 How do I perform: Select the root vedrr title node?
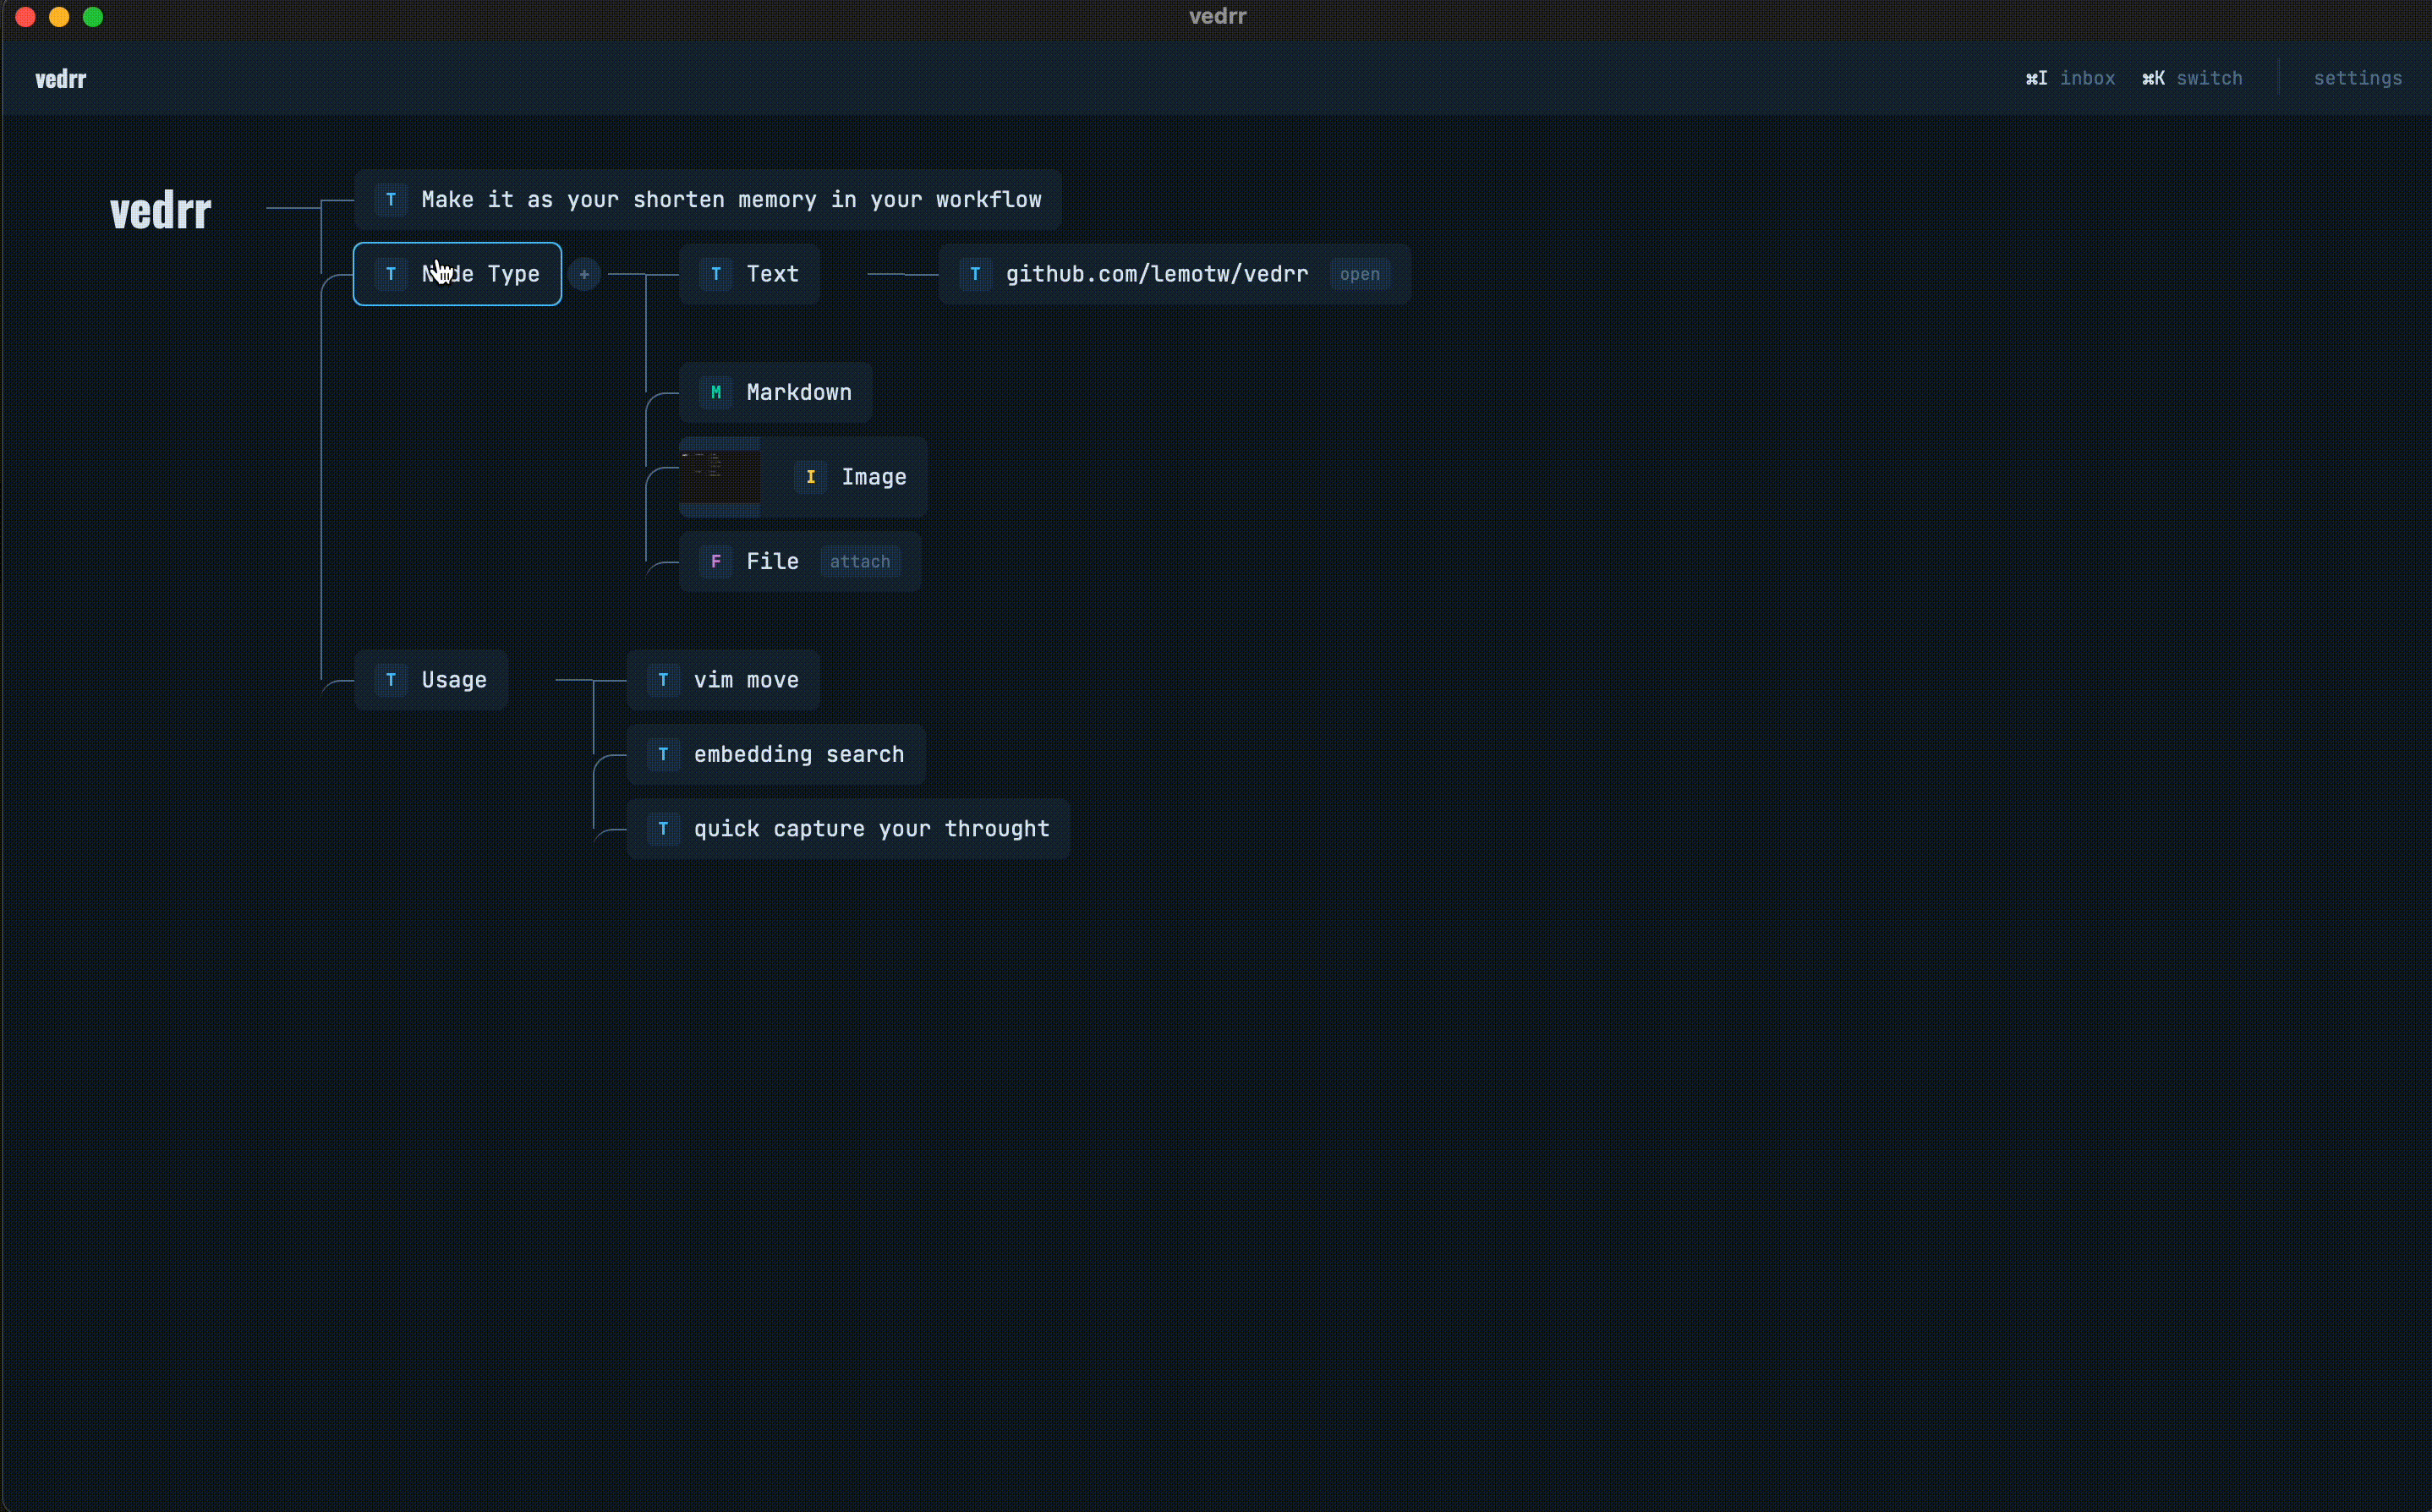(x=161, y=211)
